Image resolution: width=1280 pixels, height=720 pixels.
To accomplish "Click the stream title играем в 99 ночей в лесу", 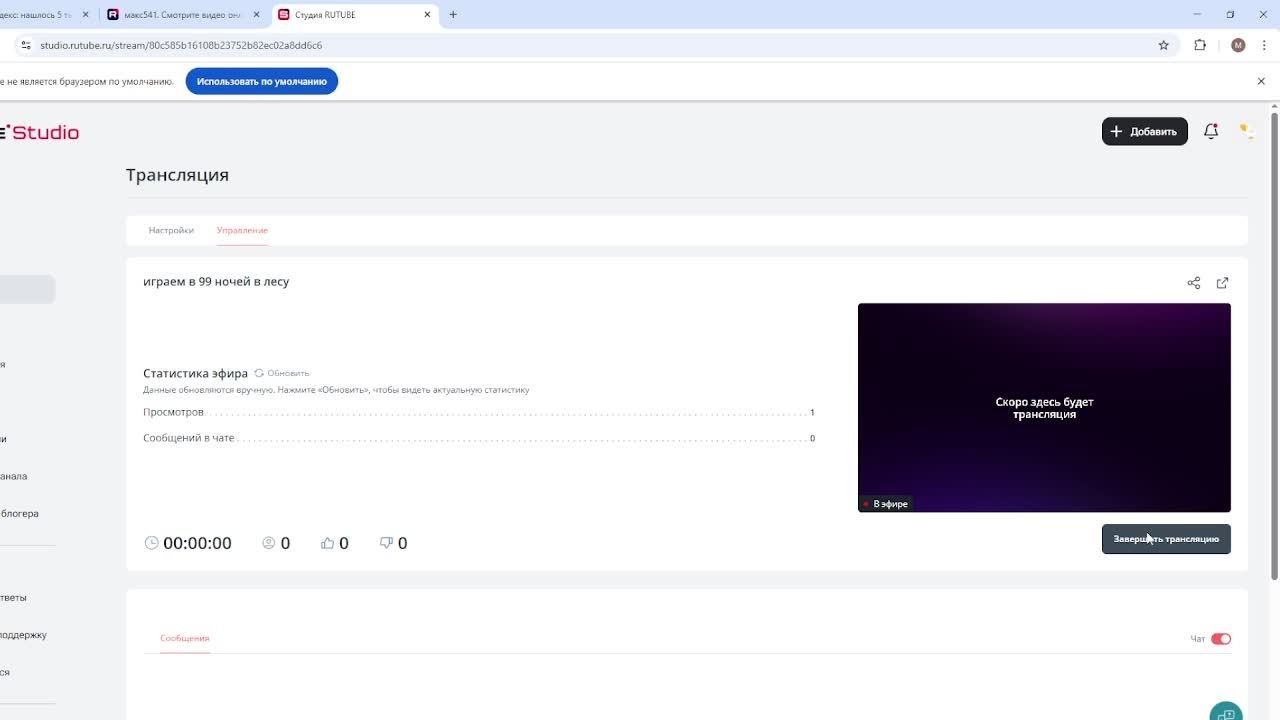I will point(216,282).
